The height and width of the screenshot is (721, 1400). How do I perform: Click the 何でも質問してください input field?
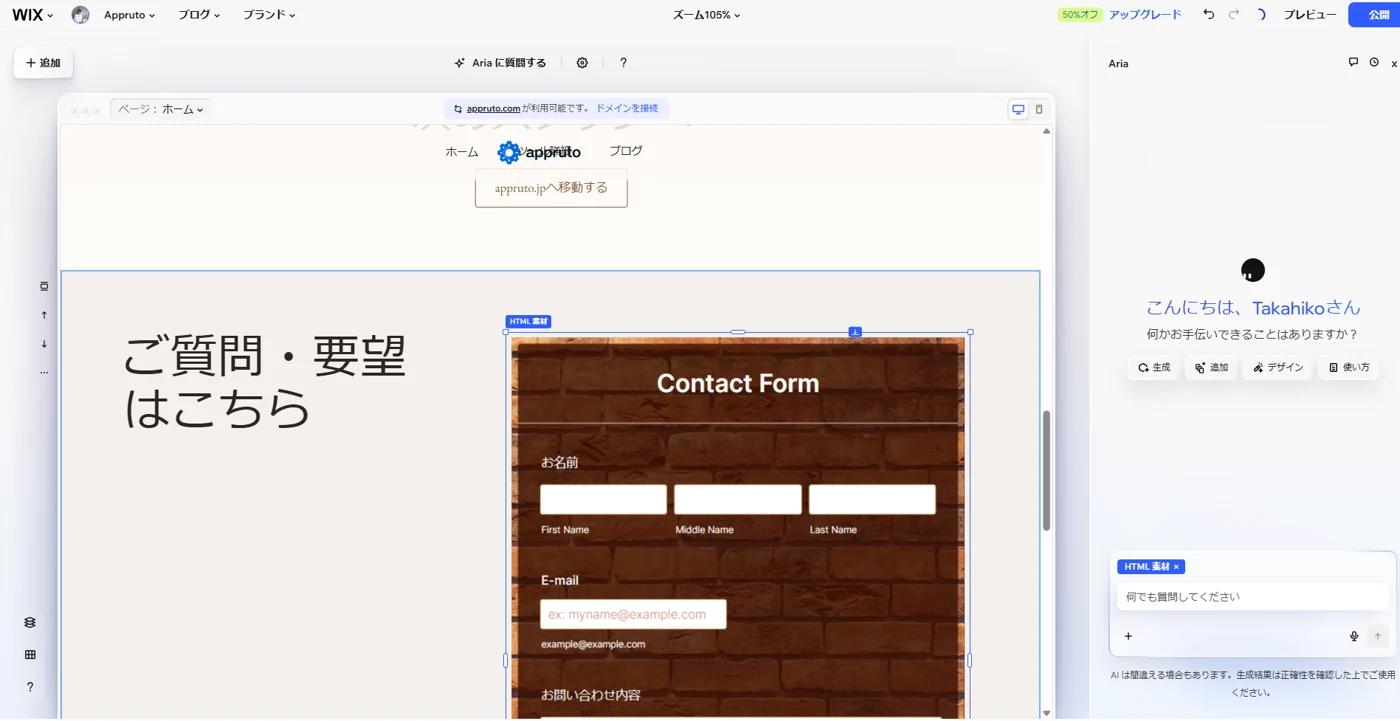tap(1253, 597)
